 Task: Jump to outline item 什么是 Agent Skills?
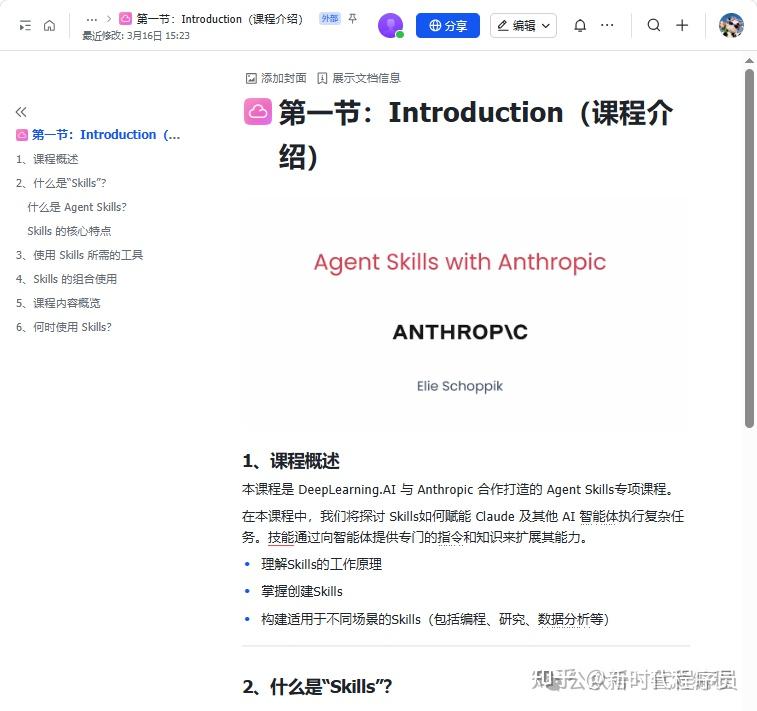click(x=77, y=207)
